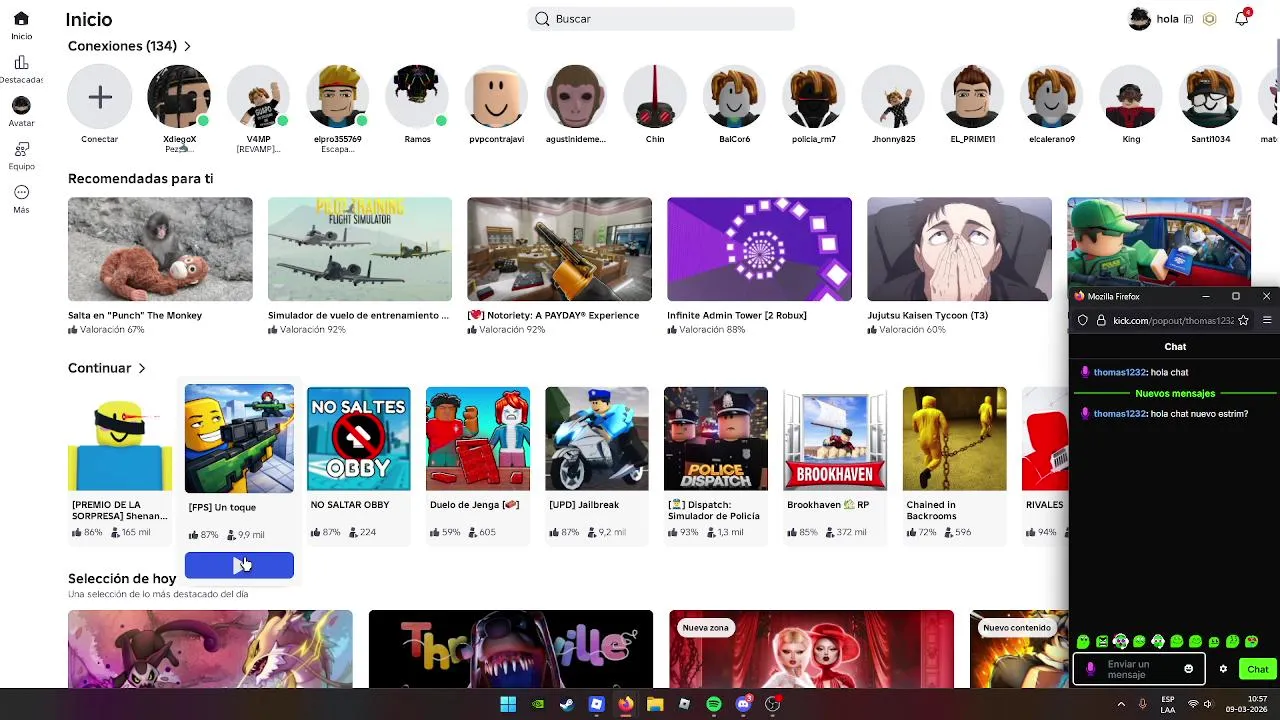Open pvpcontrajavi connection avatar
This screenshot has width=1280, height=720.
497,97
